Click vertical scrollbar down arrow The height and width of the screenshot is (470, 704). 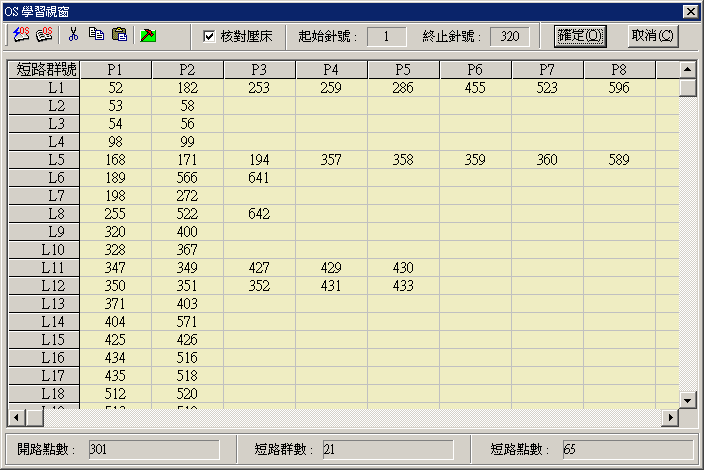click(687, 400)
